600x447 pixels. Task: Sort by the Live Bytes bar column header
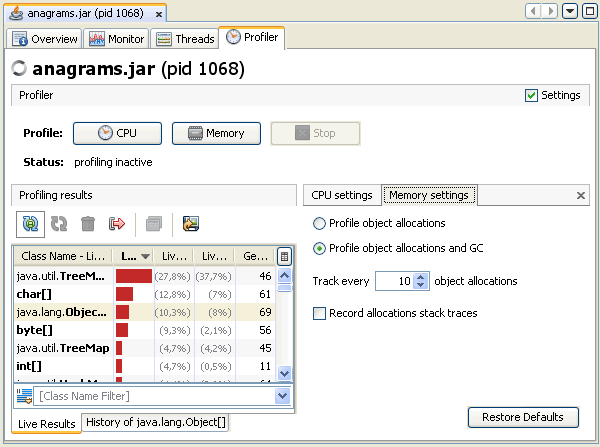131,256
